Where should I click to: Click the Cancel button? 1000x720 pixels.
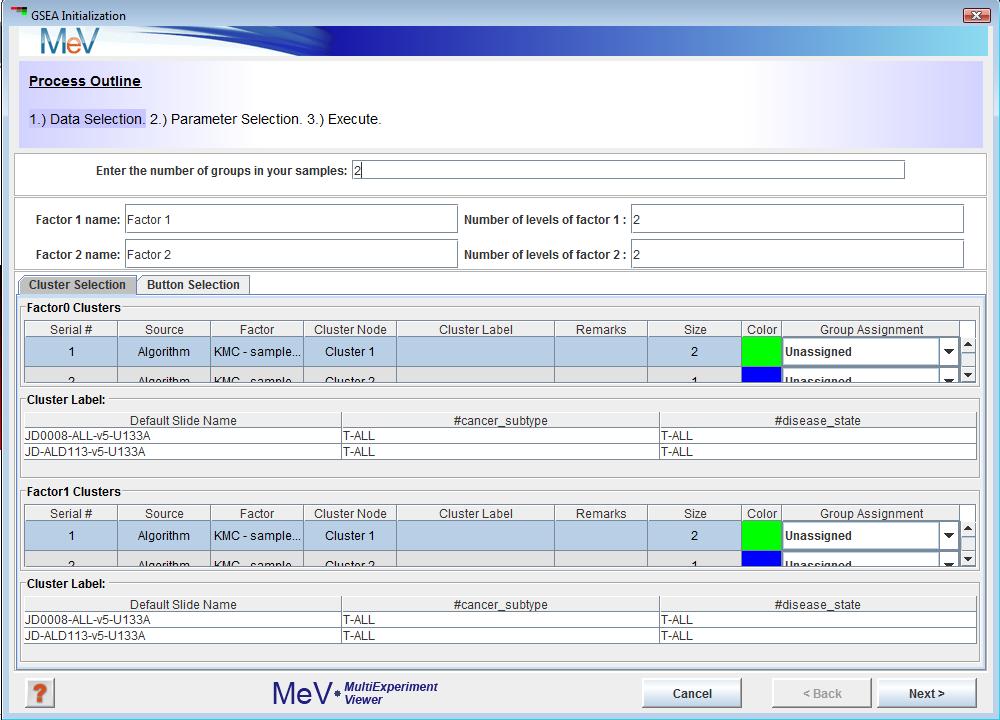click(692, 693)
